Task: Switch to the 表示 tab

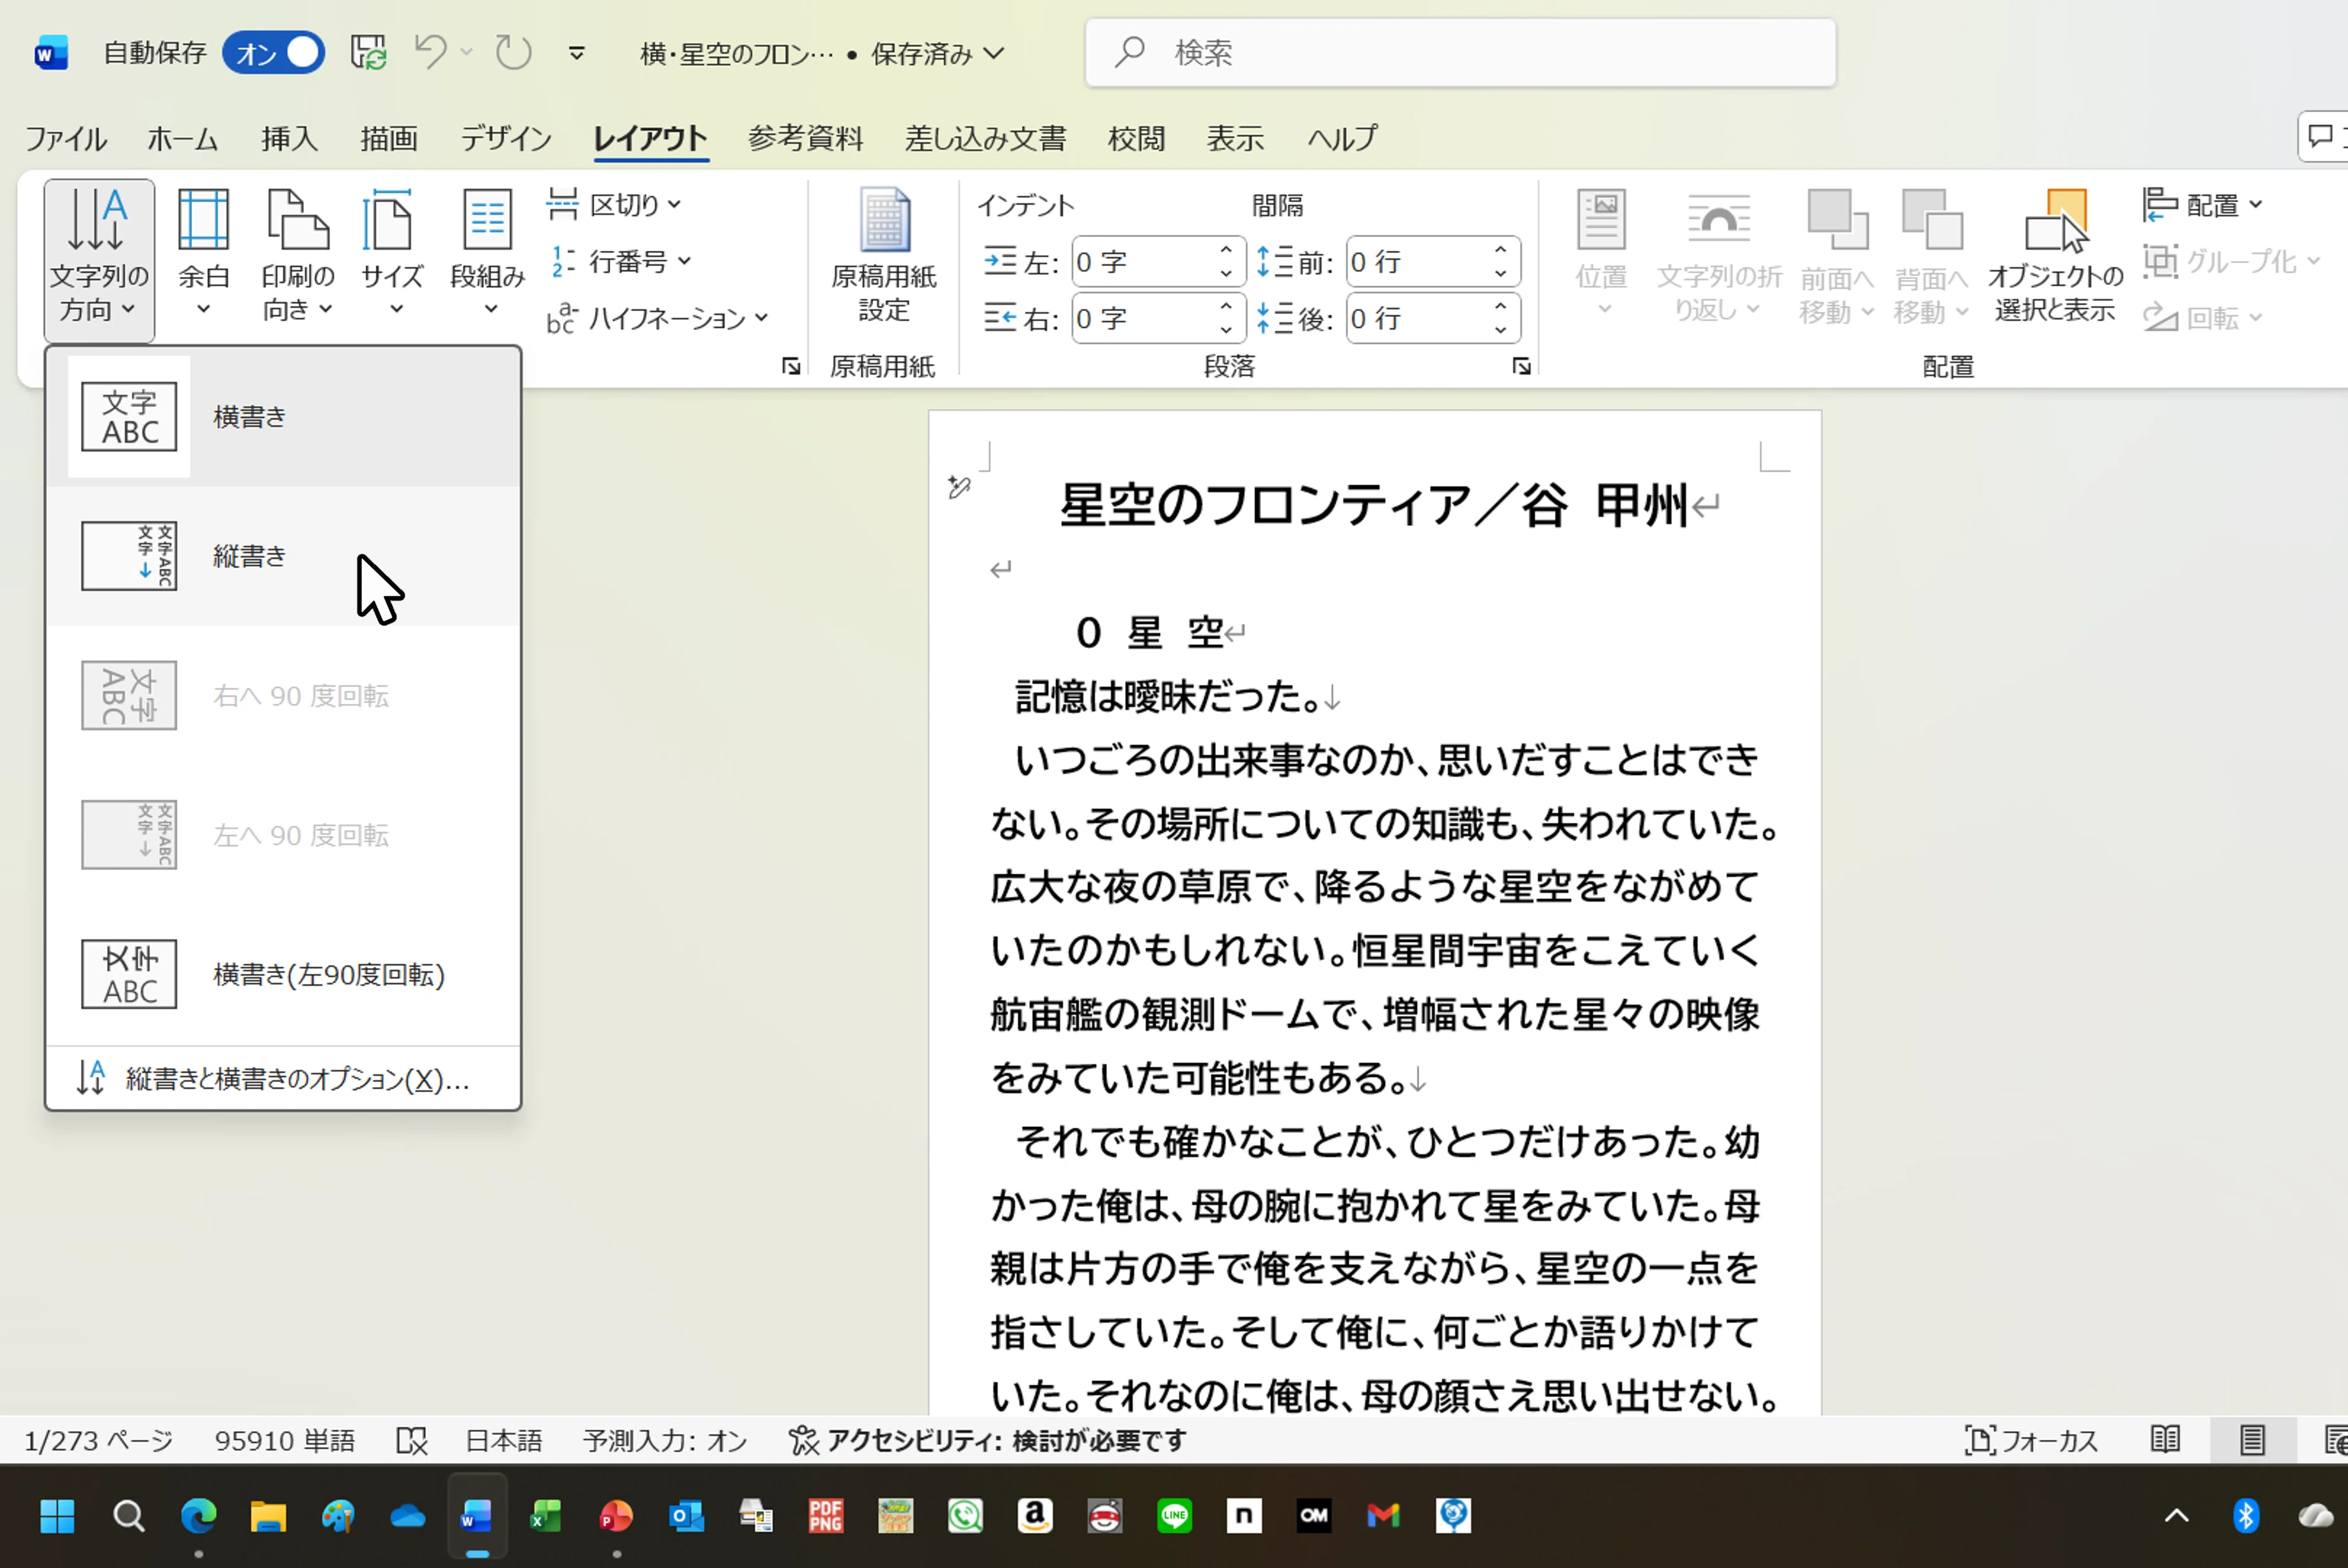Action: (1235, 138)
